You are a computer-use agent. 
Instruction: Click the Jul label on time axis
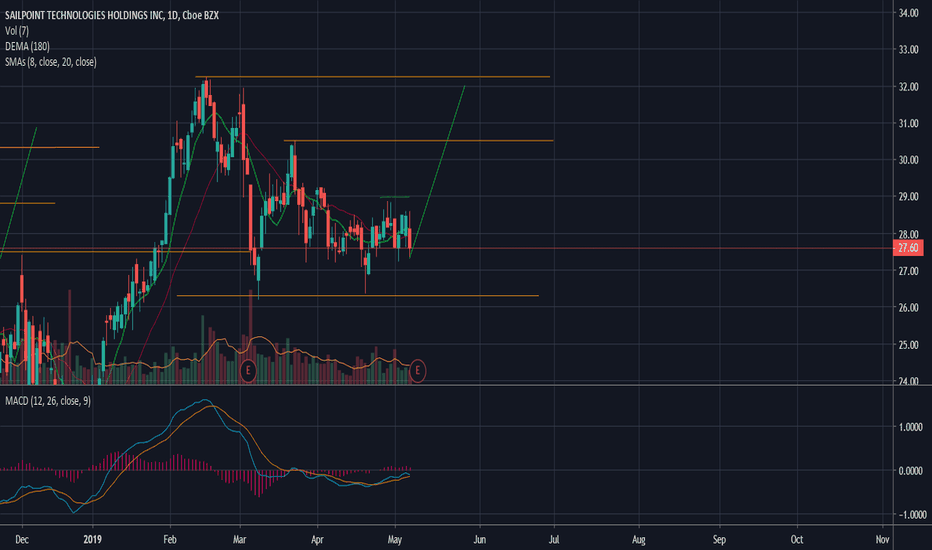[x=554, y=540]
